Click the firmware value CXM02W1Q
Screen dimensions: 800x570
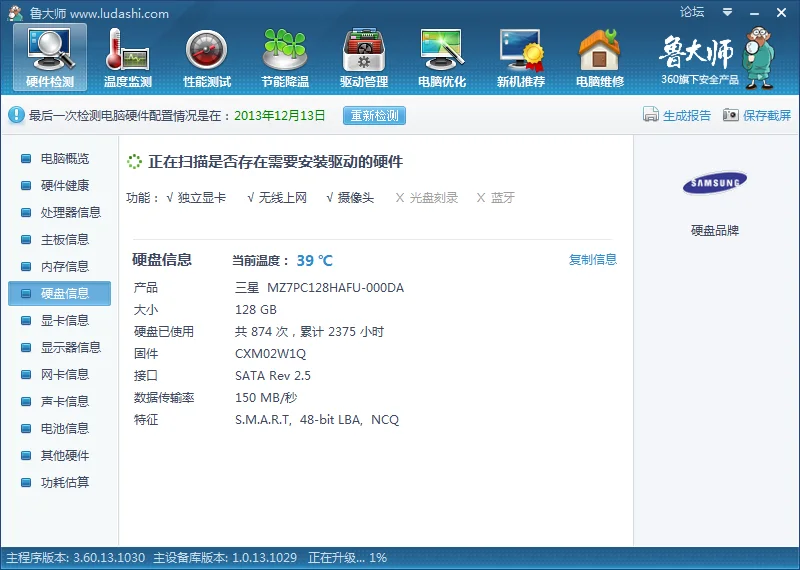270,354
